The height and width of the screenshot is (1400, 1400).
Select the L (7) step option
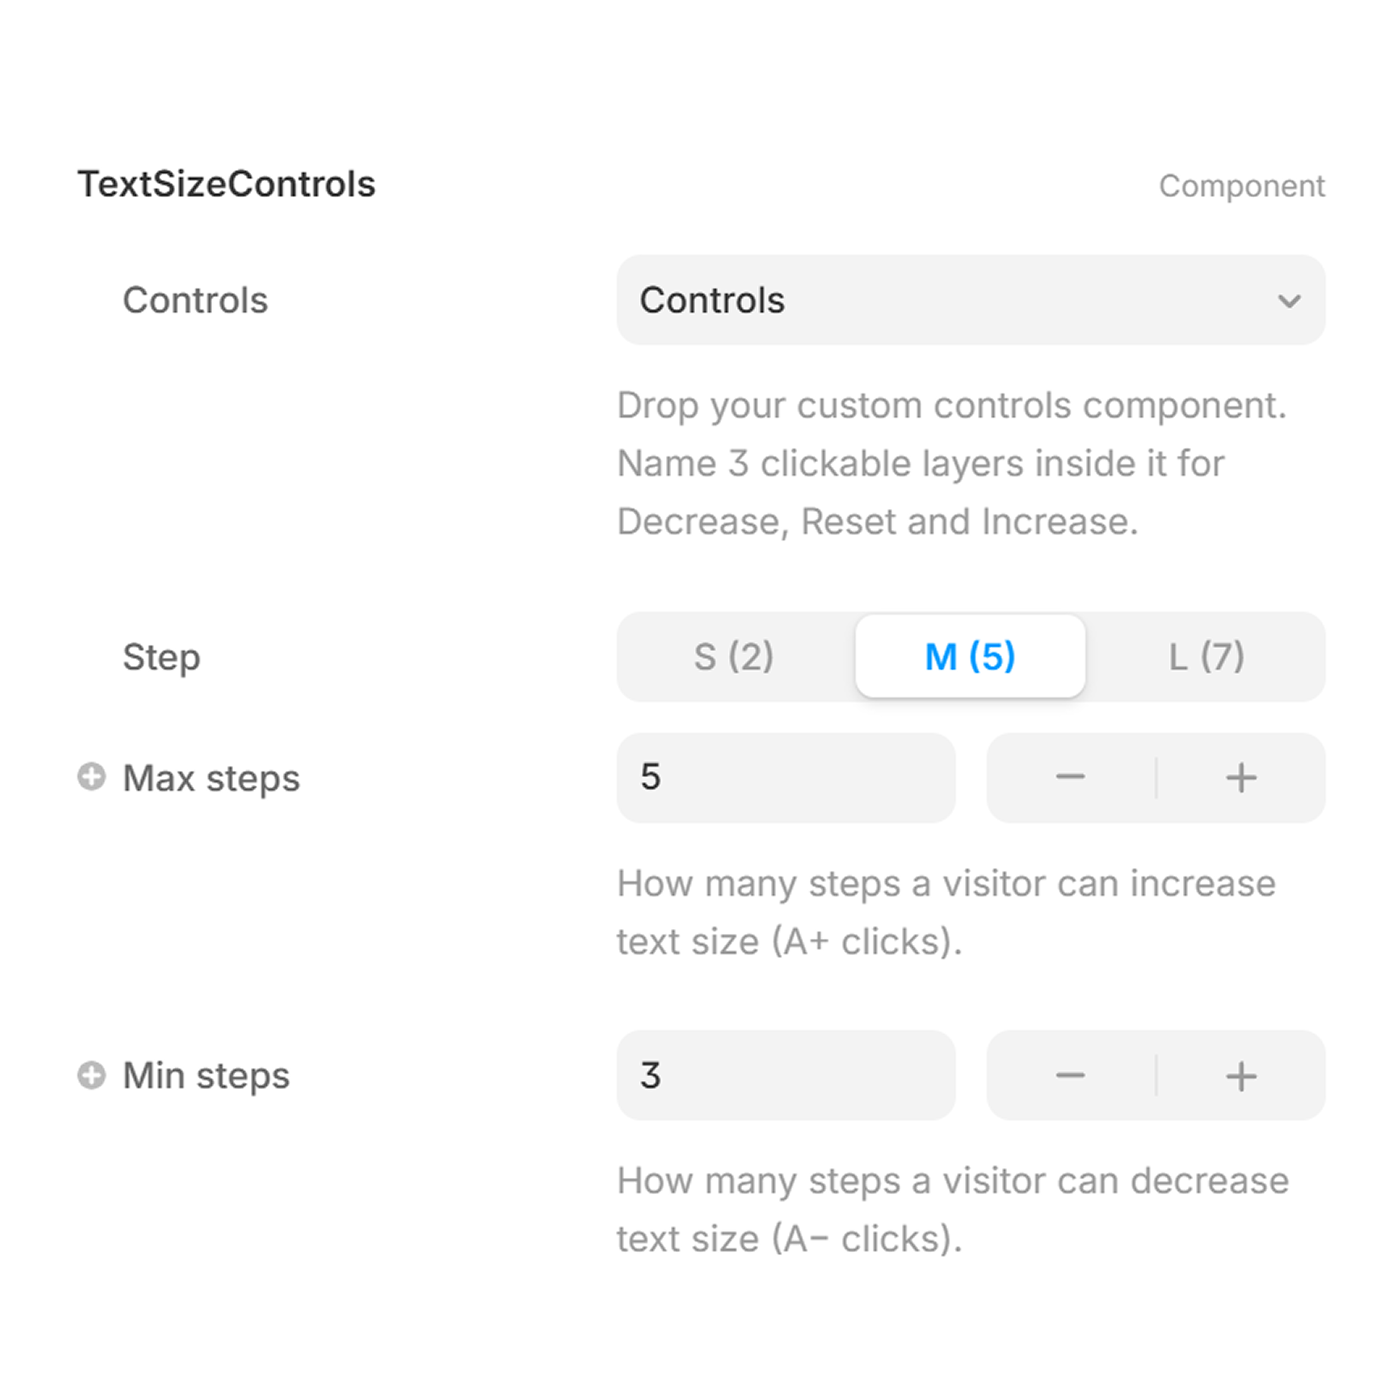pos(1207,657)
